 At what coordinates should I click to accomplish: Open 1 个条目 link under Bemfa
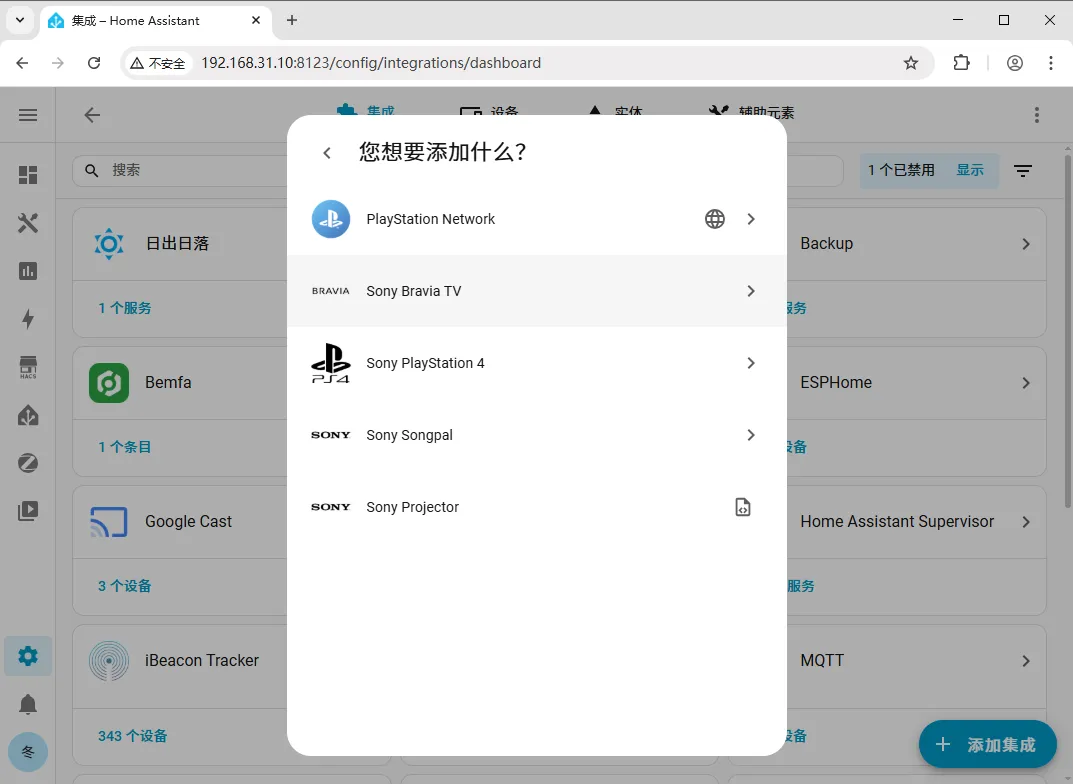[x=125, y=447]
